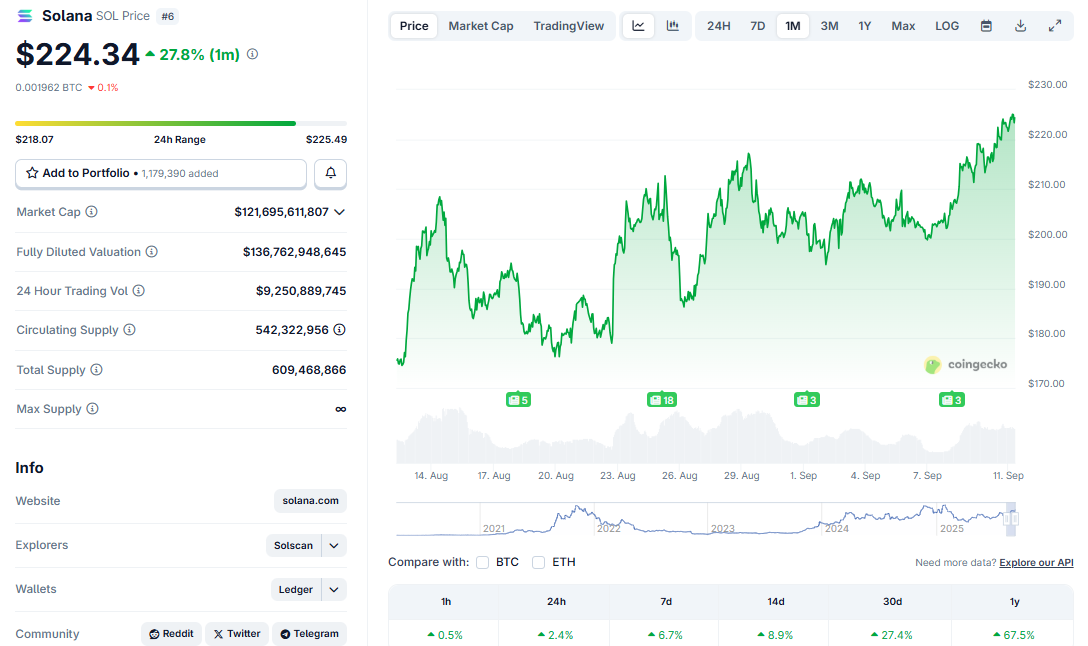This screenshot has width=1088, height=646.
Task: Click the #6 rank badge
Action: coord(168,16)
